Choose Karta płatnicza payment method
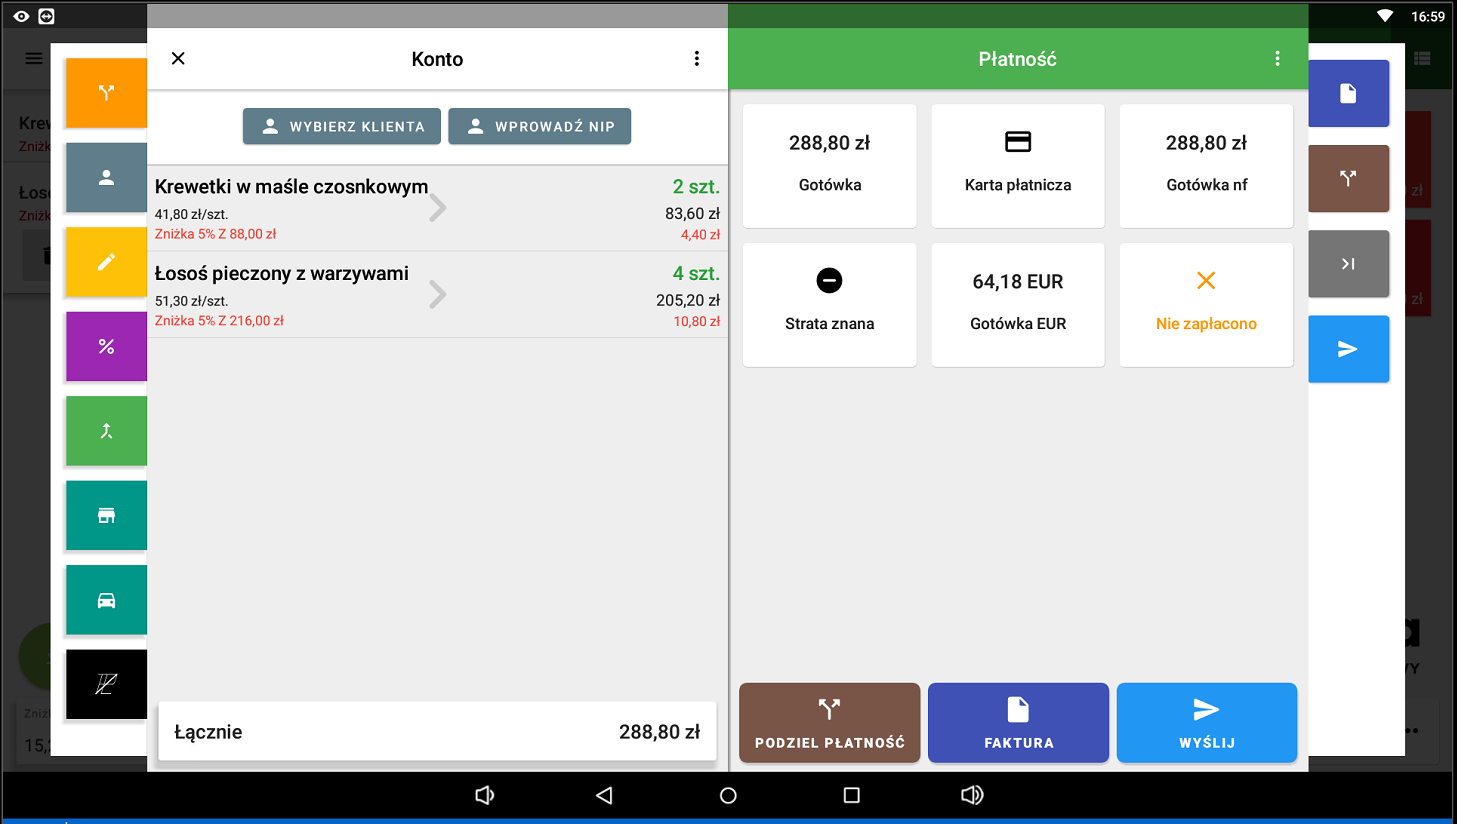Viewport: 1457px width, 824px height. click(x=1018, y=166)
